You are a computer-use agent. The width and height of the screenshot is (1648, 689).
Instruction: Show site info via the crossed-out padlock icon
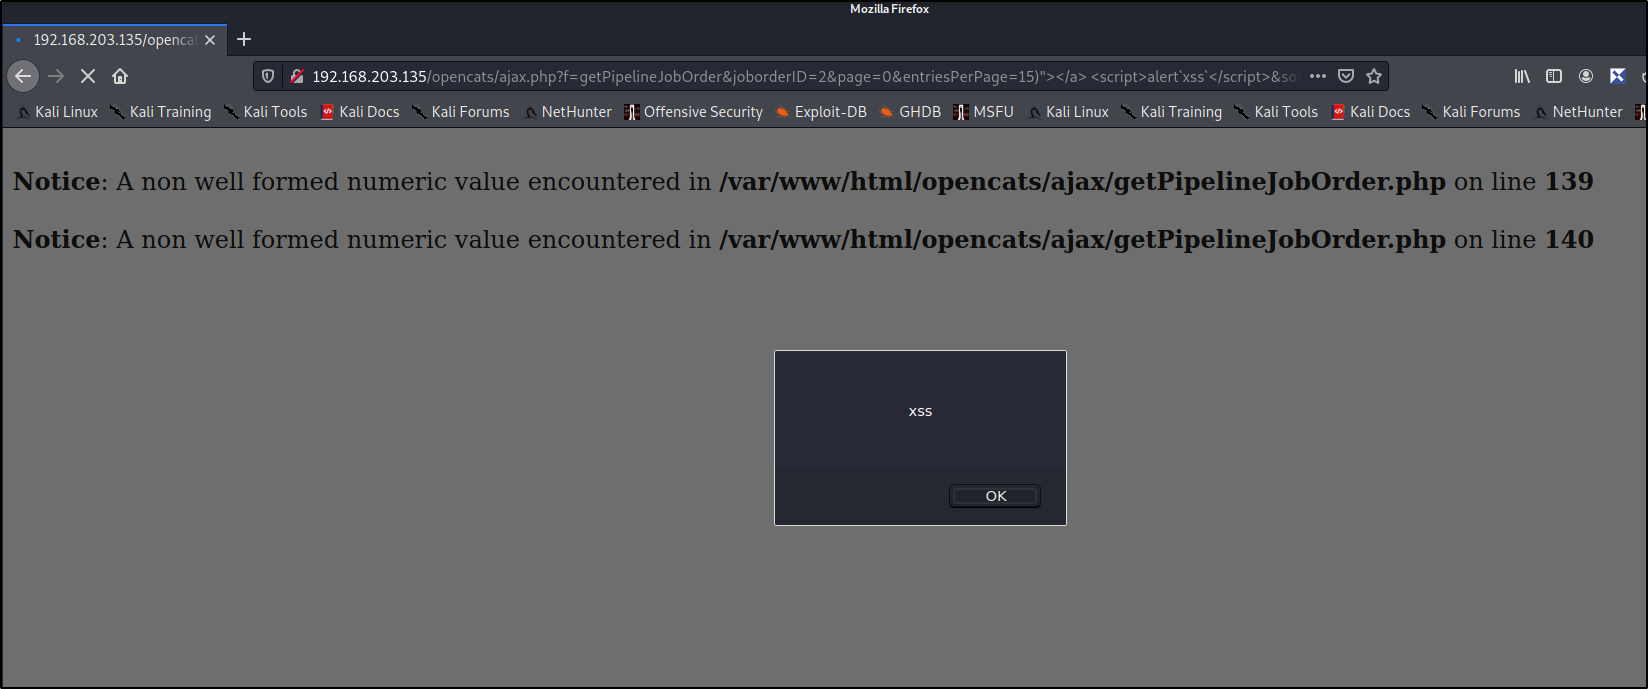click(296, 76)
